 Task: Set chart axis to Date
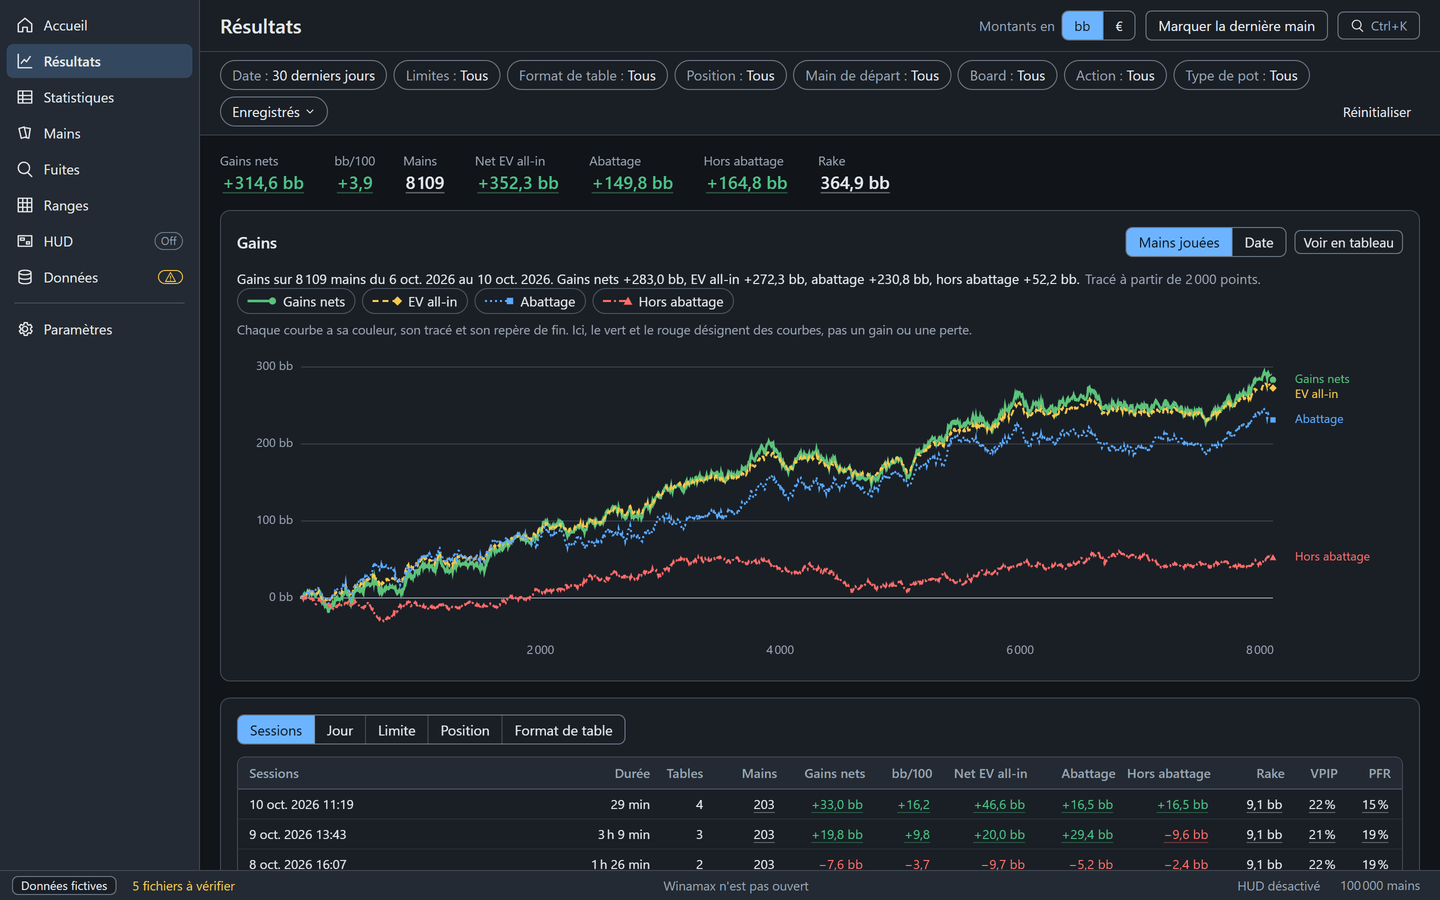click(x=1259, y=243)
